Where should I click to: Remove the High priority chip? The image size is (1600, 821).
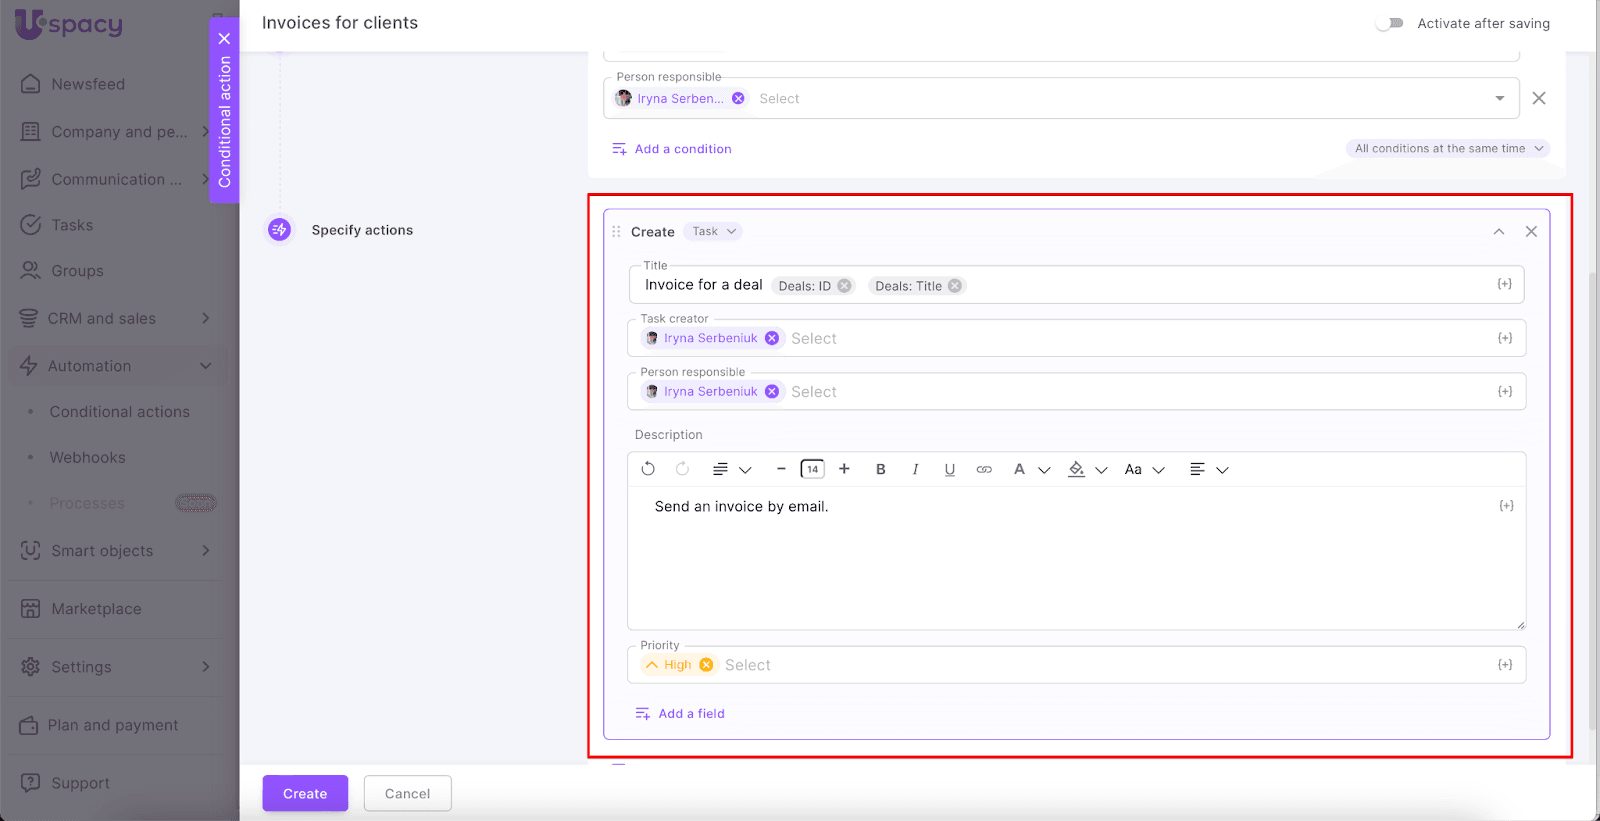(706, 665)
